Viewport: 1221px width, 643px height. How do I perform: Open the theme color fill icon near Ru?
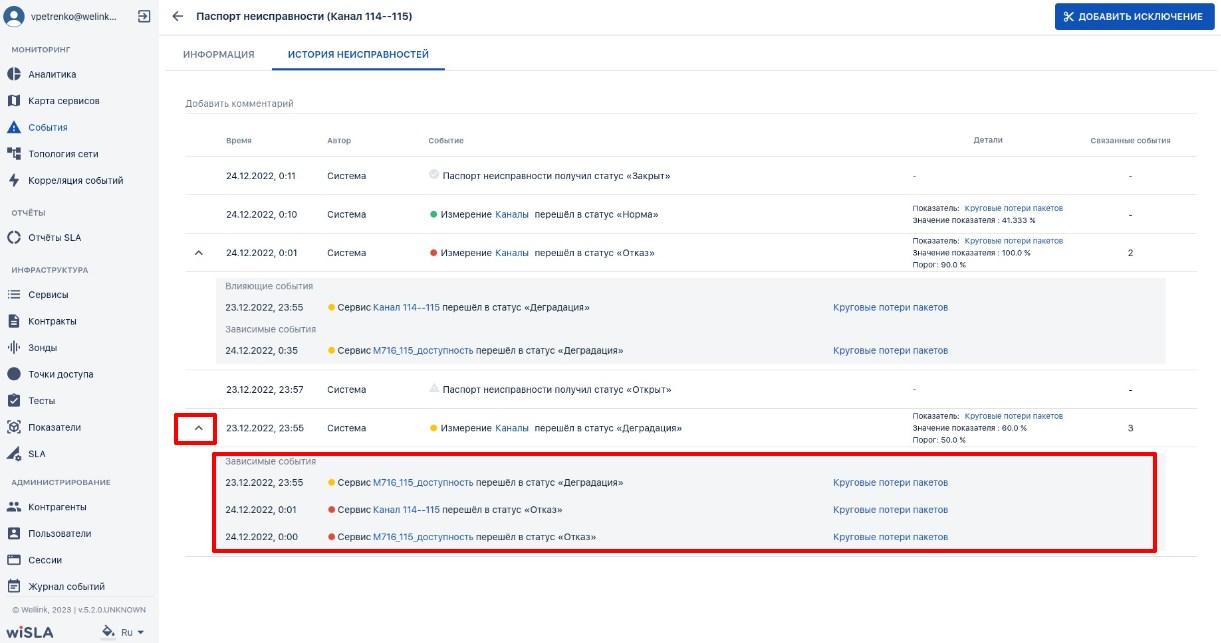[x=108, y=633]
